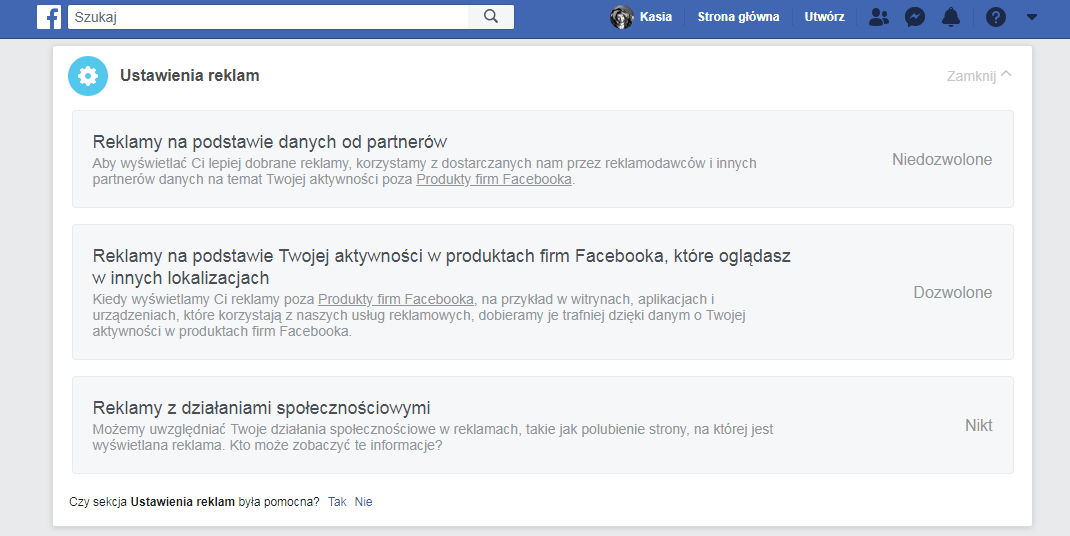Expand Reklamy na podstawie Twojej aktywności section
The image size is (1070, 536).
(543, 292)
